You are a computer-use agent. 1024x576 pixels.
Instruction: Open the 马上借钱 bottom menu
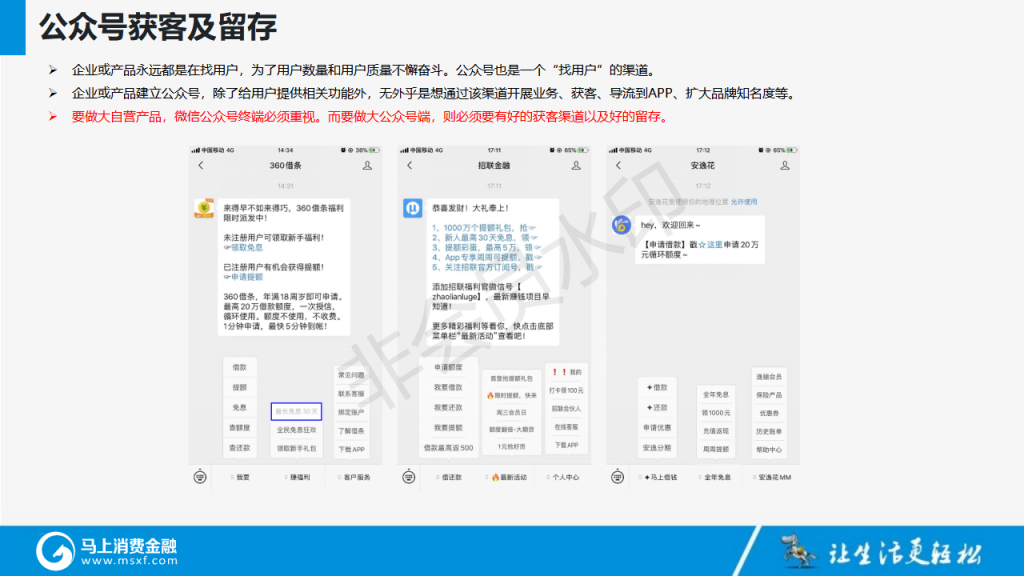659,477
